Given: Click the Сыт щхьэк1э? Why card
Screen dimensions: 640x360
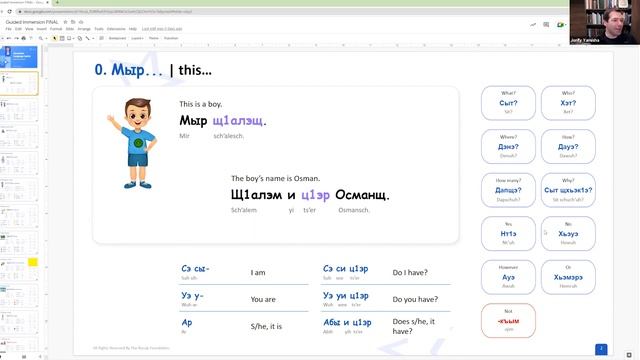Looking at the screenshot, I should (x=568, y=190).
